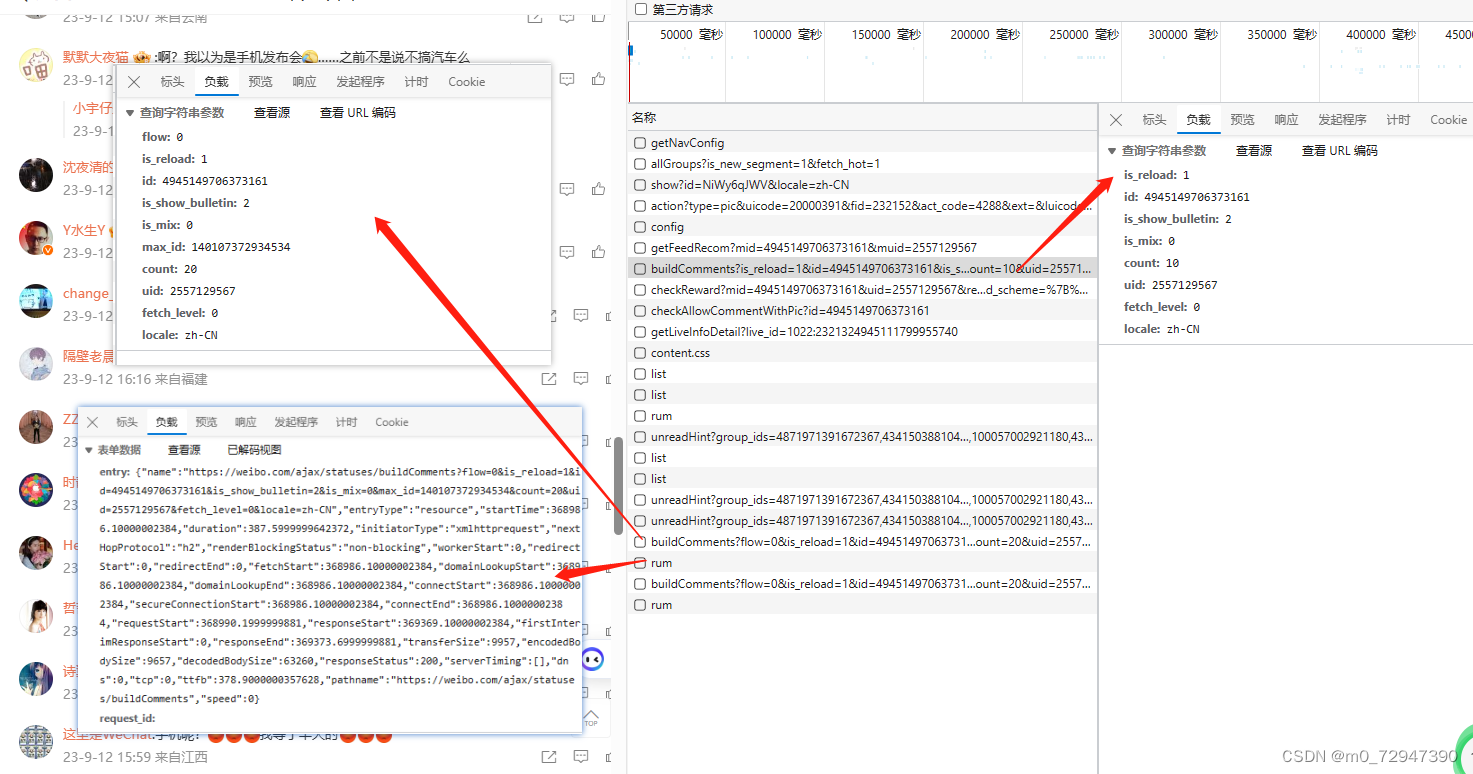Viewport: 1473px width, 774px height.
Task: Click repost icon on 15:07 来自云南 comment
Action: (x=535, y=16)
